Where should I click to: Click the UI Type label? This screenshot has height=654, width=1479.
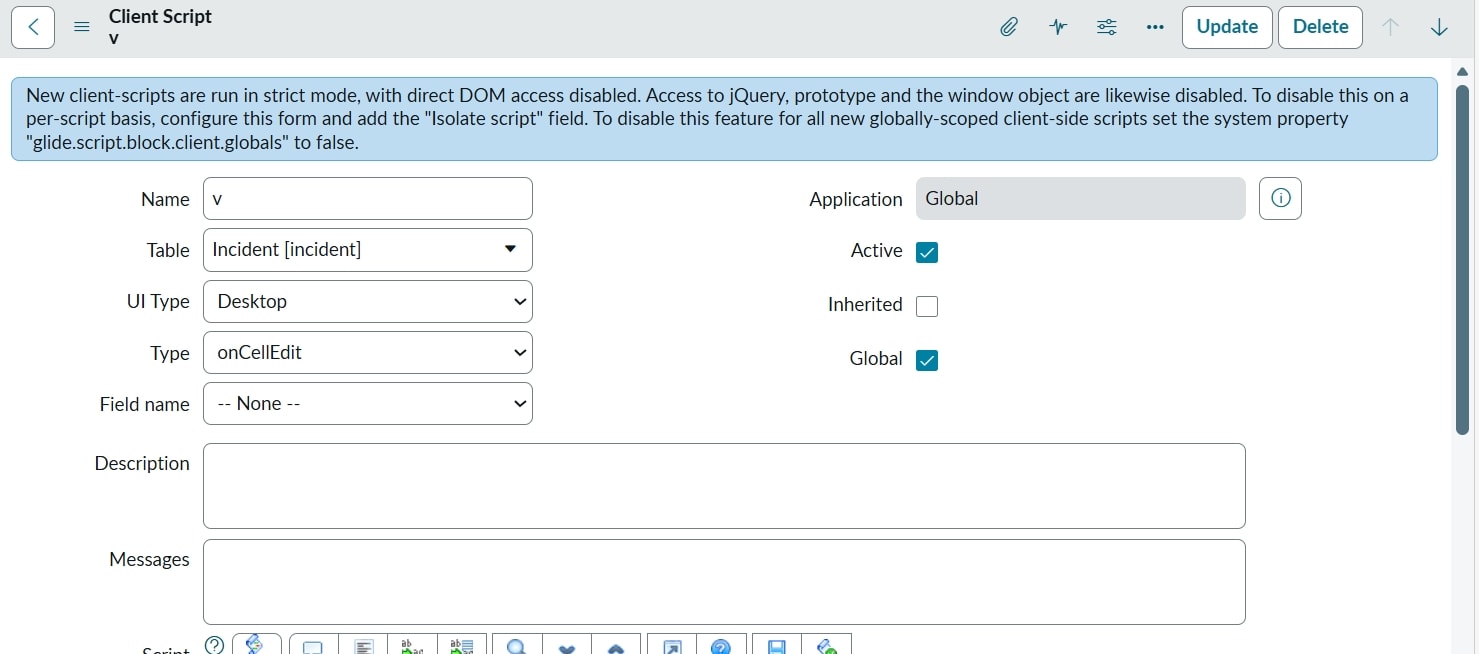(x=158, y=301)
